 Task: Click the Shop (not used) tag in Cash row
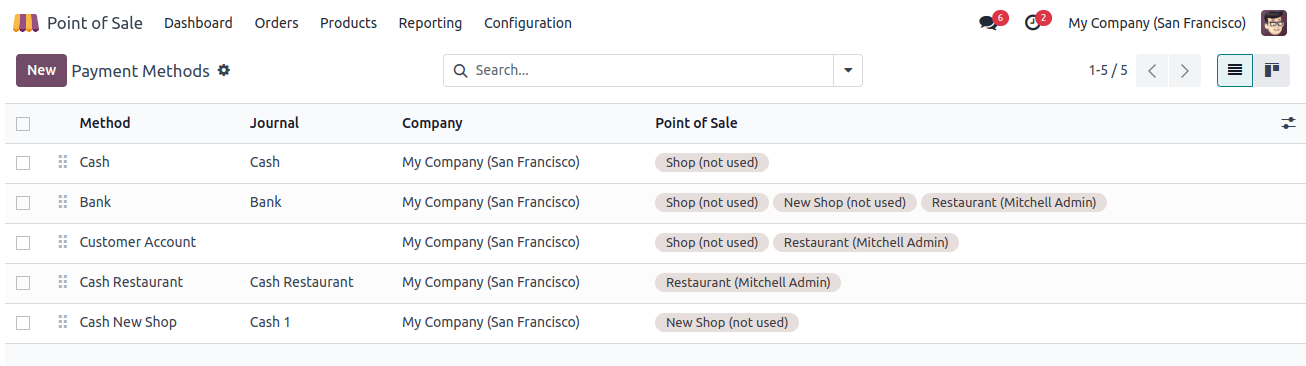712,162
